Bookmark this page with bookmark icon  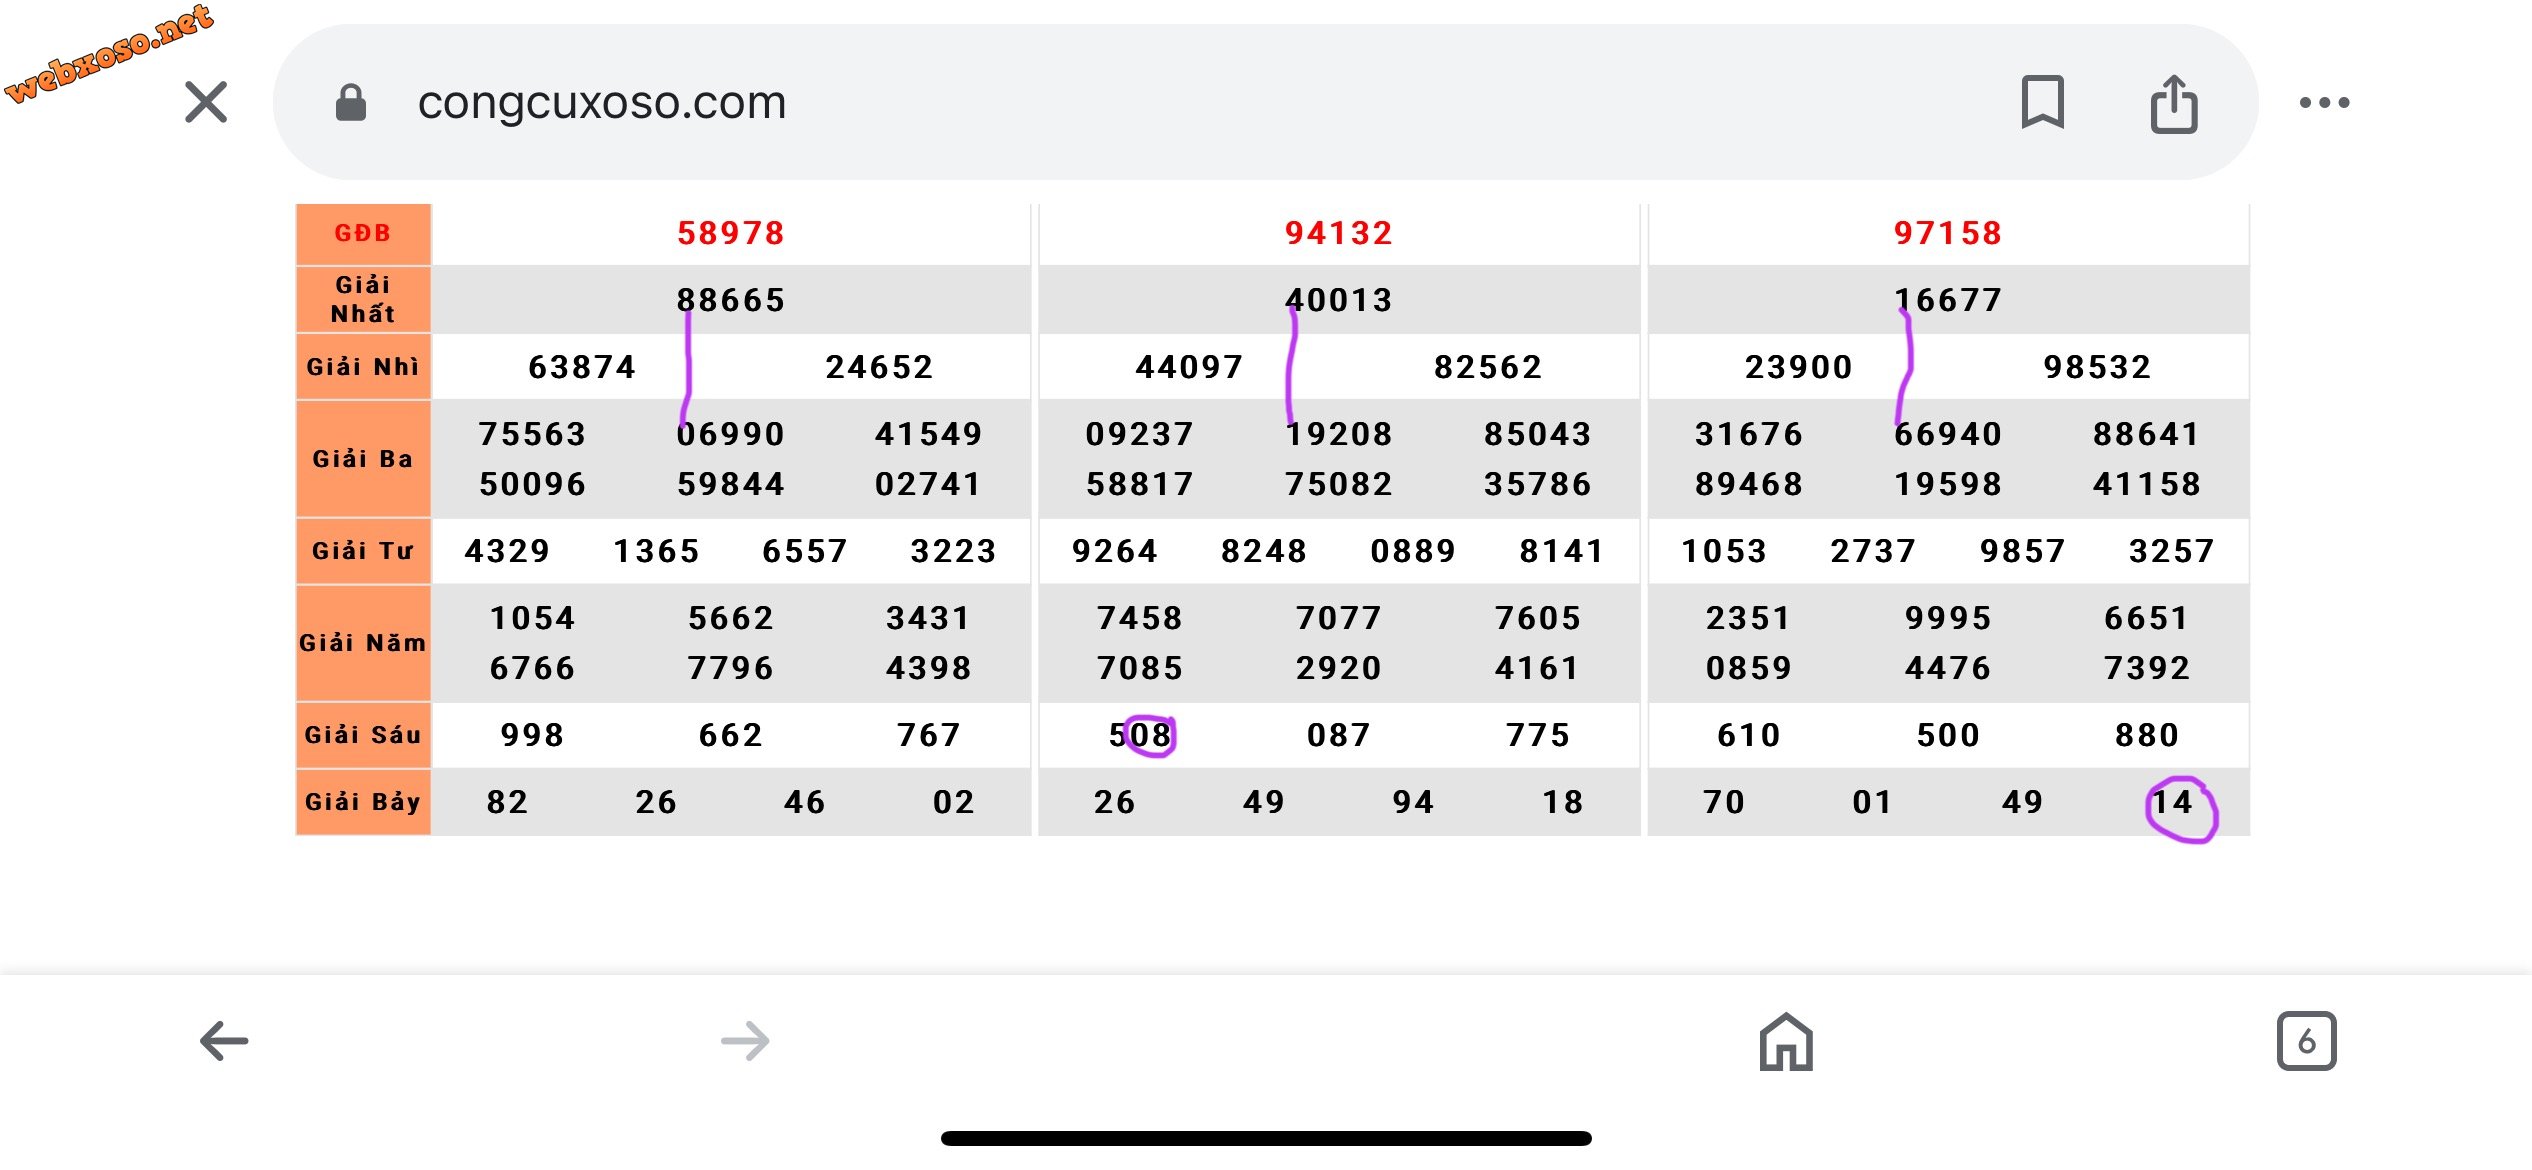coord(2042,102)
